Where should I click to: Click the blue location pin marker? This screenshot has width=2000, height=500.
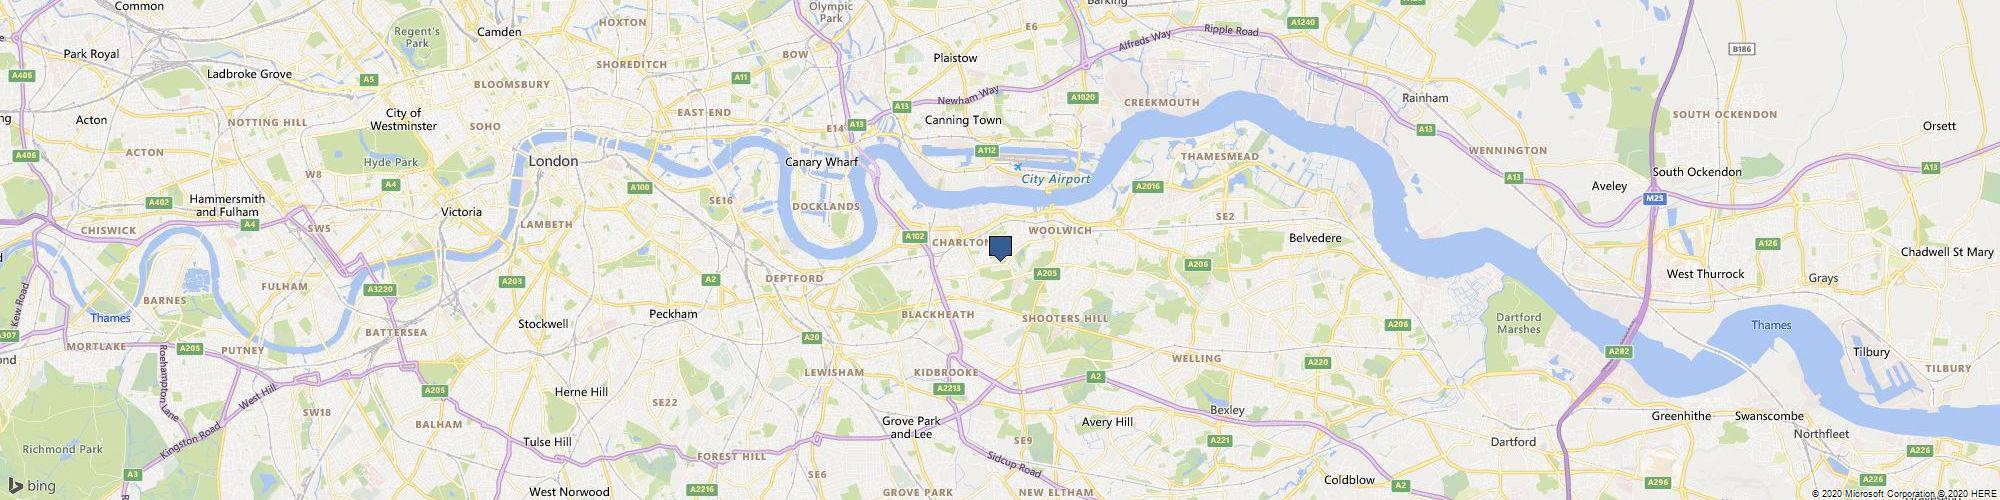[x=1000, y=248]
